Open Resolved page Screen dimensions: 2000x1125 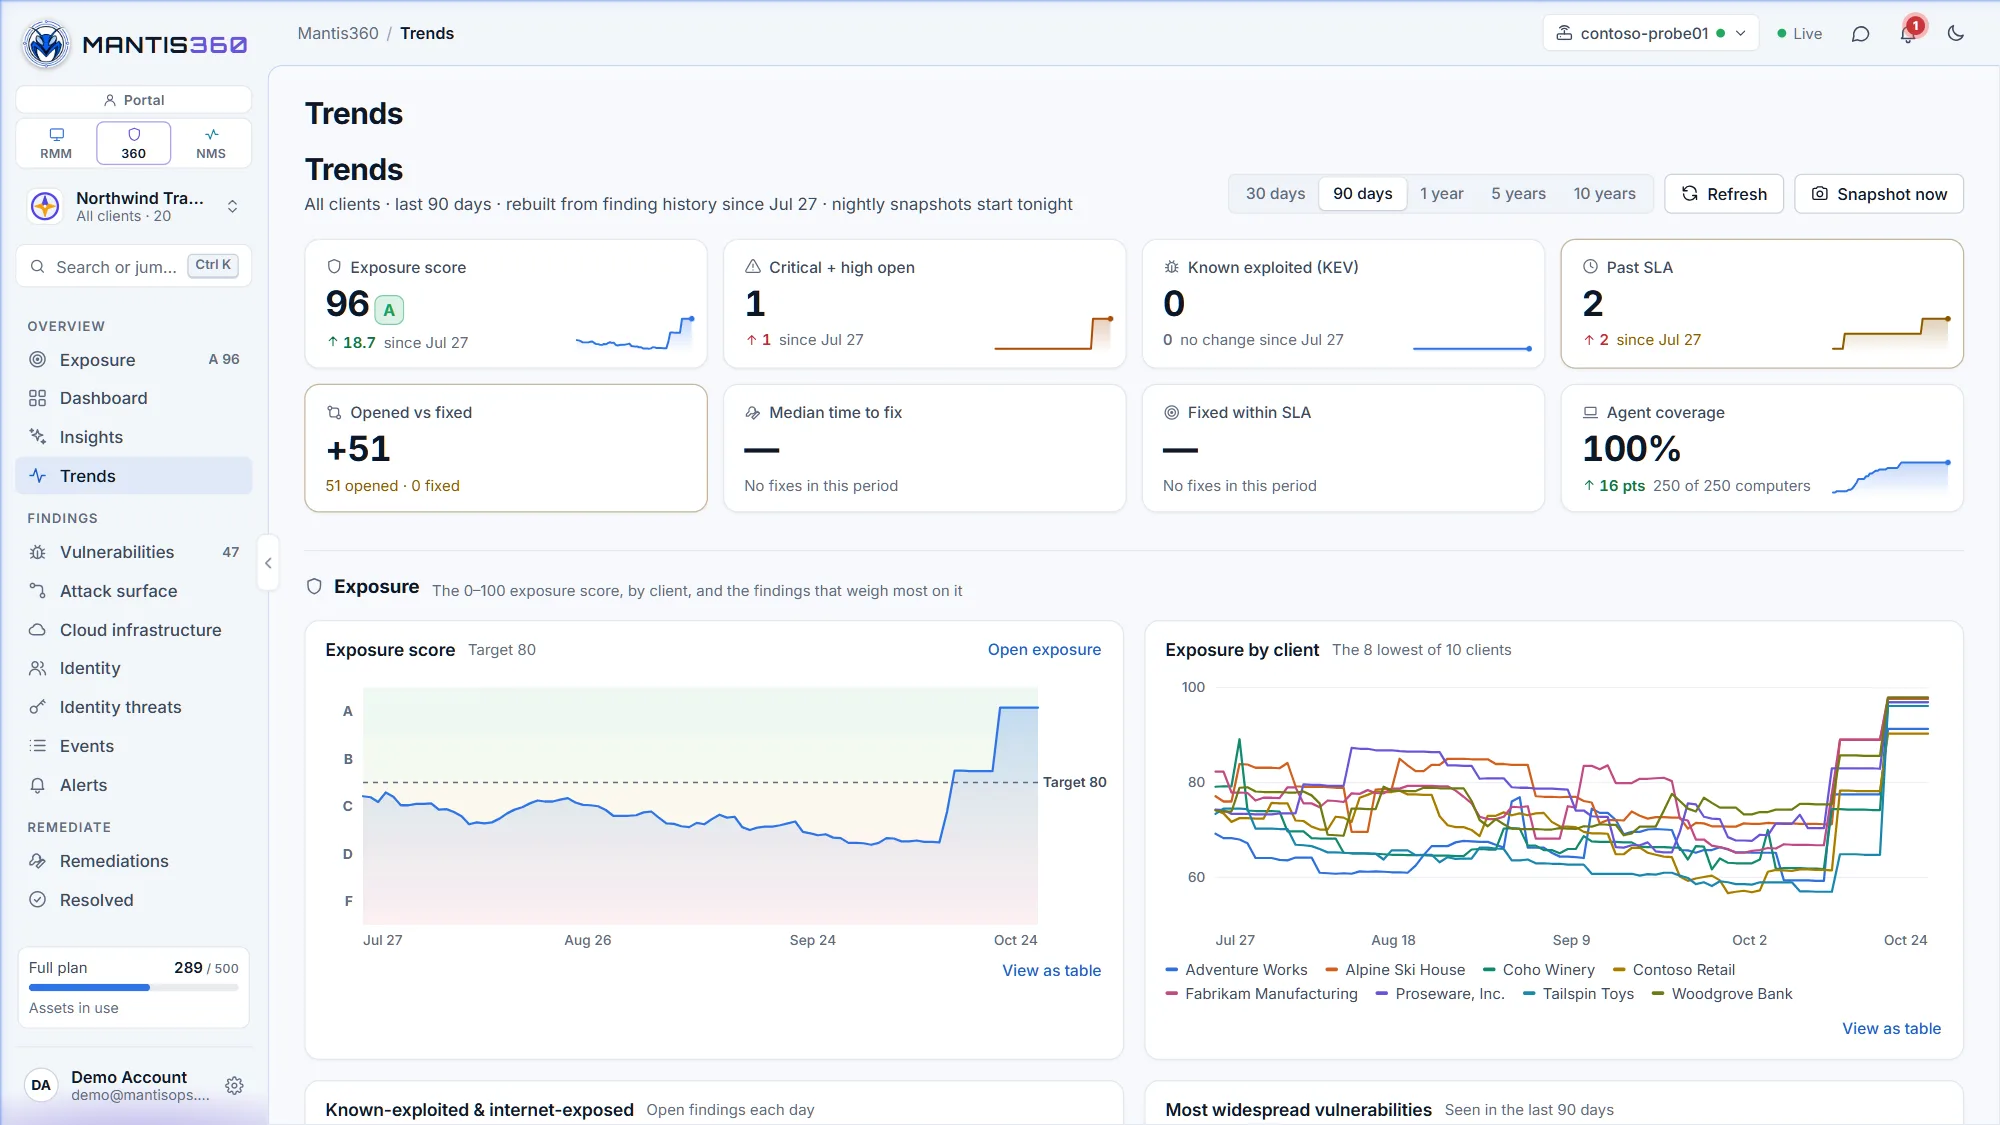click(134, 900)
